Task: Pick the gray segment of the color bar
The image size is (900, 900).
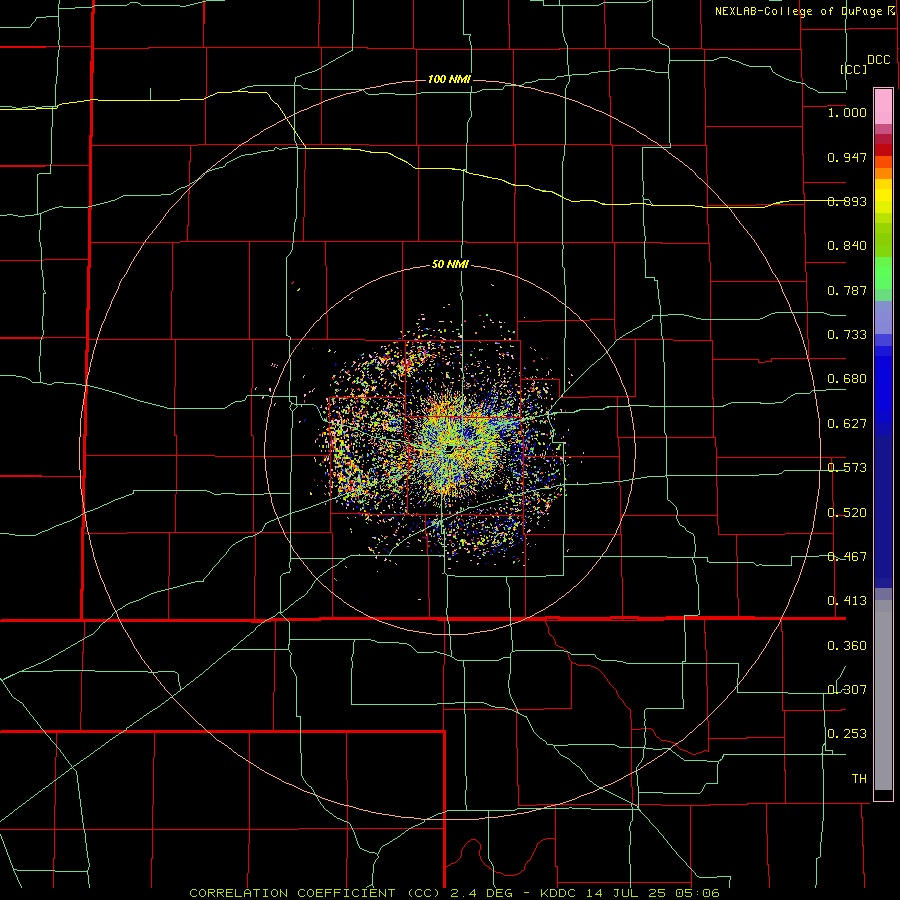Action: click(883, 695)
